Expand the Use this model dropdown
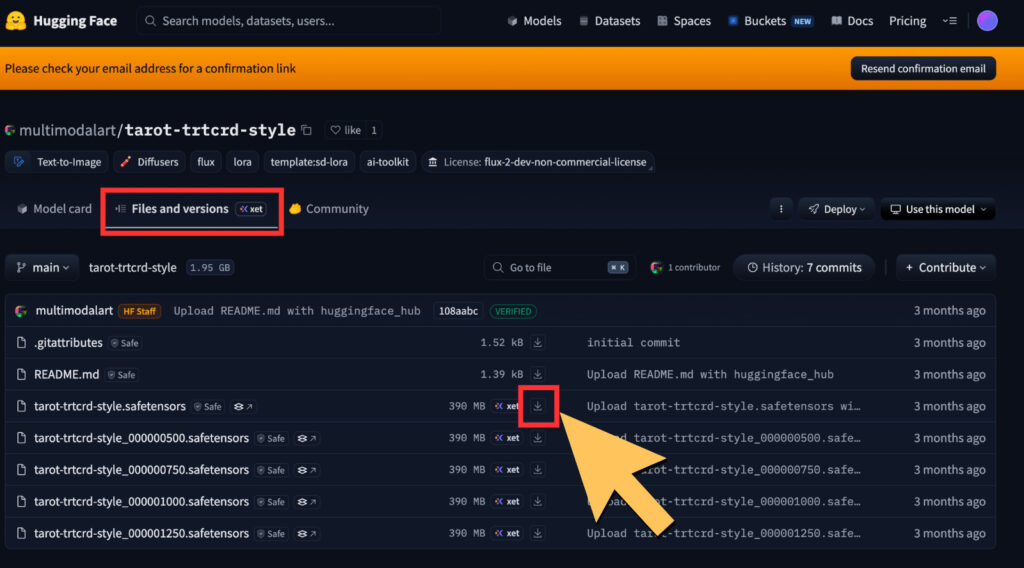 (x=938, y=209)
